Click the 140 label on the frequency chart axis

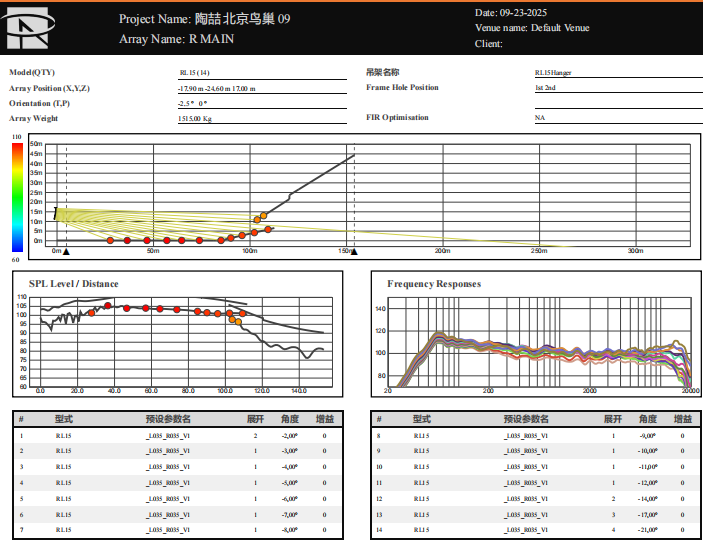coord(380,309)
